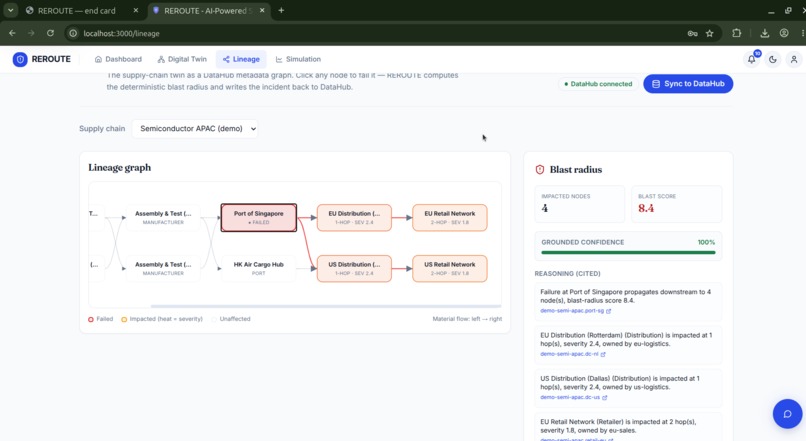
Task: Click the EU Distribution node
Action: [354, 217]
